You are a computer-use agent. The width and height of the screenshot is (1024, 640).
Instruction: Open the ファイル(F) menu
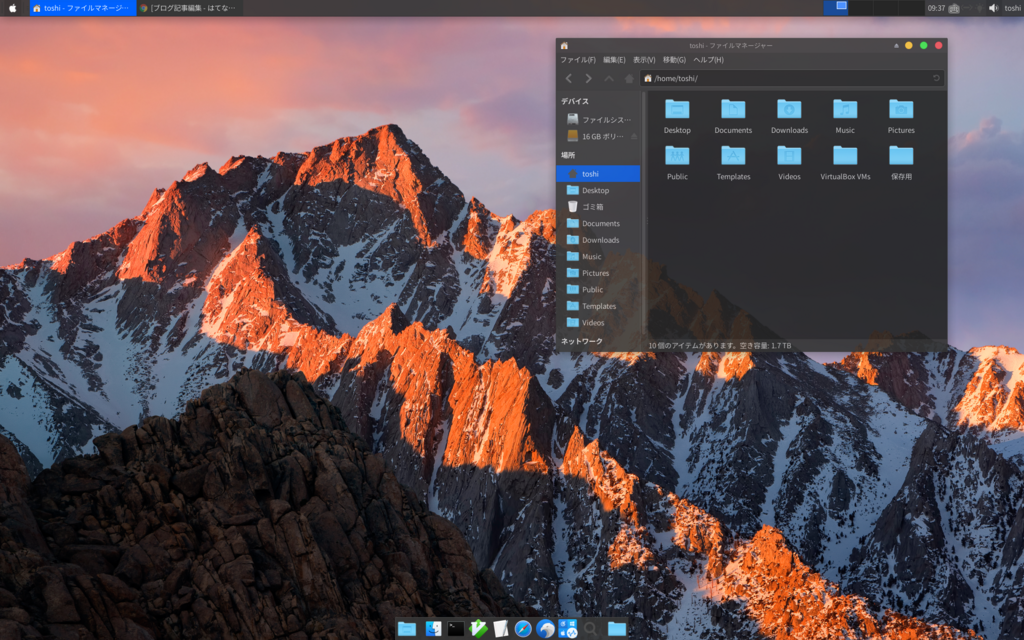[x=578, y=60]
